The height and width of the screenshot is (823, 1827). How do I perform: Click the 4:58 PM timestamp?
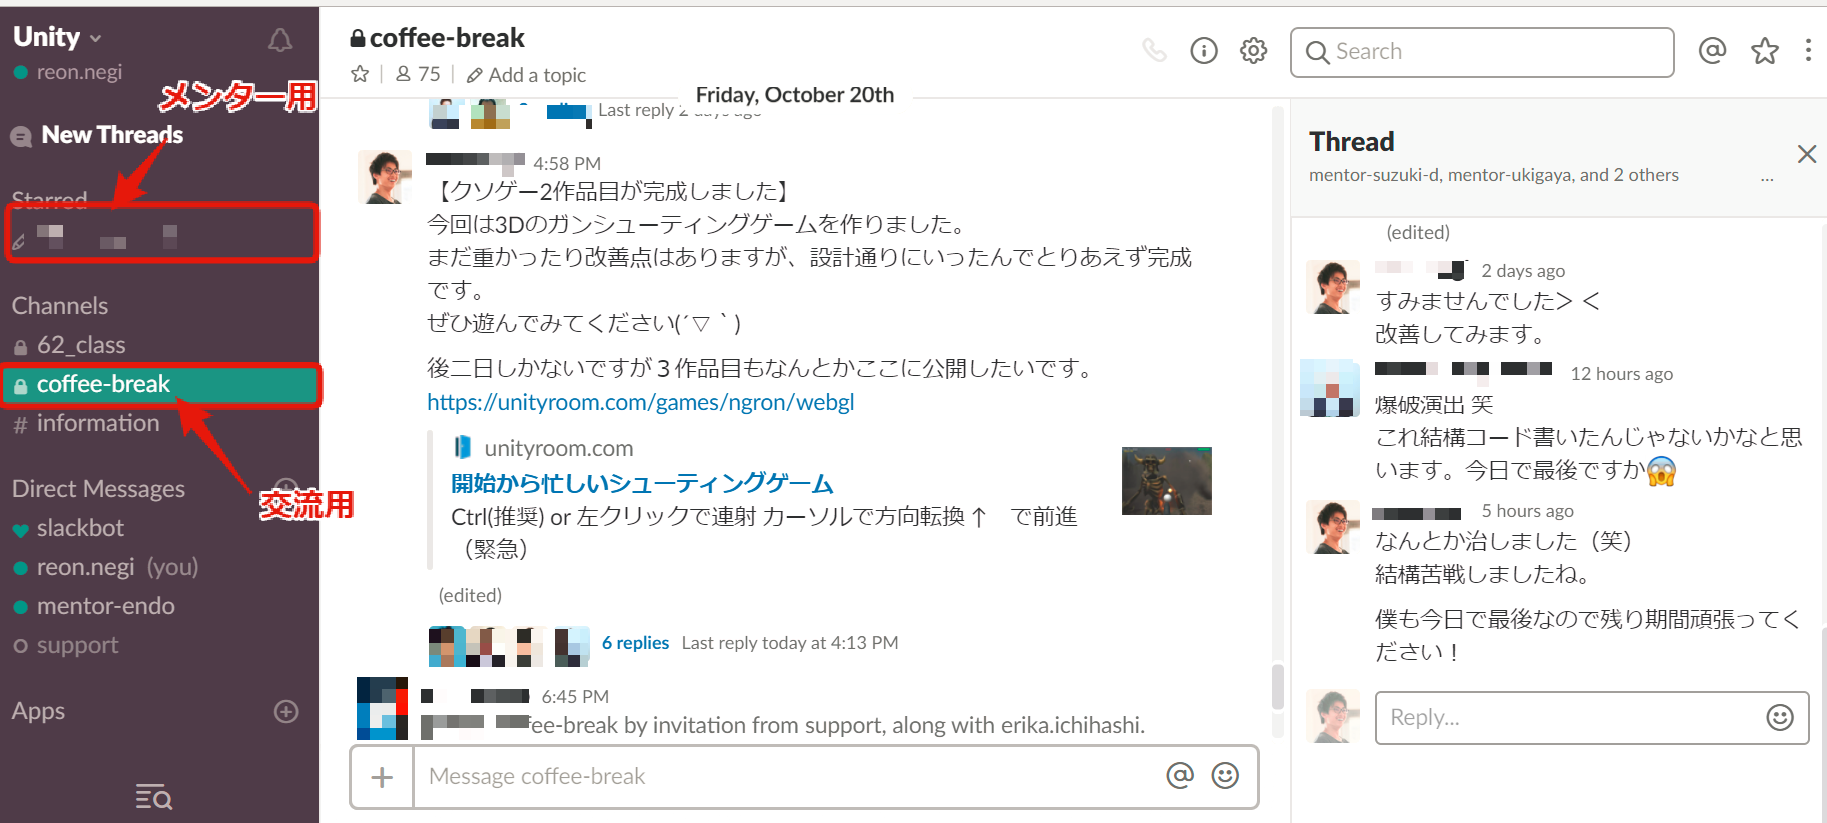point(567,163)
